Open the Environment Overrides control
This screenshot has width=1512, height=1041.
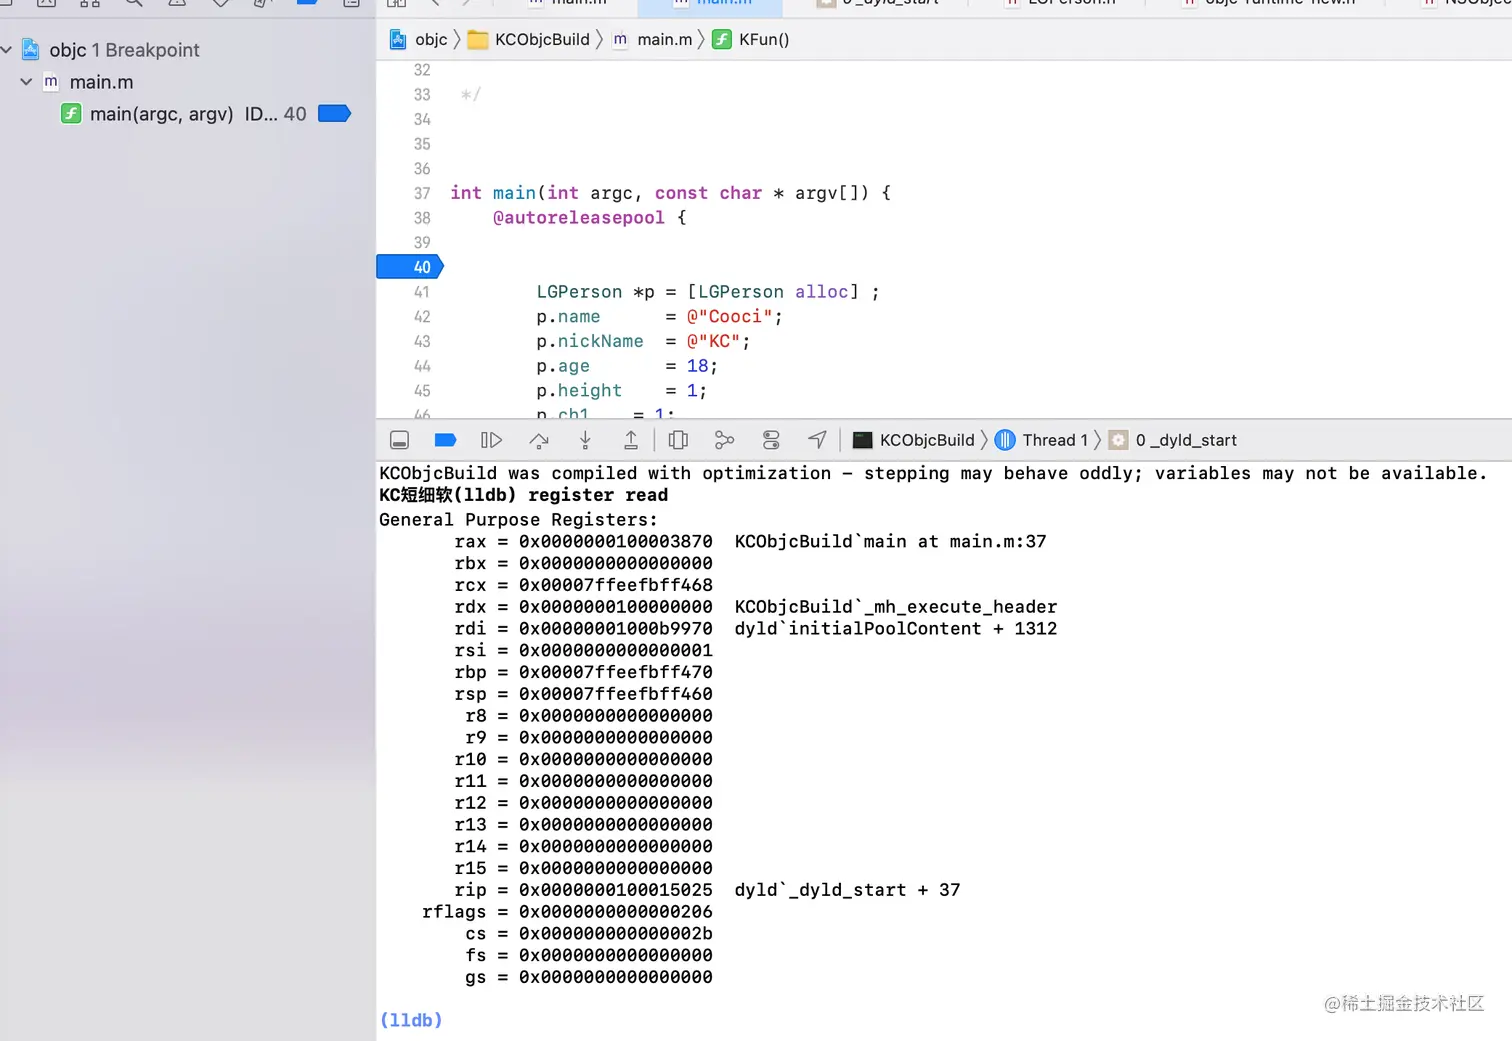(771, 440)
